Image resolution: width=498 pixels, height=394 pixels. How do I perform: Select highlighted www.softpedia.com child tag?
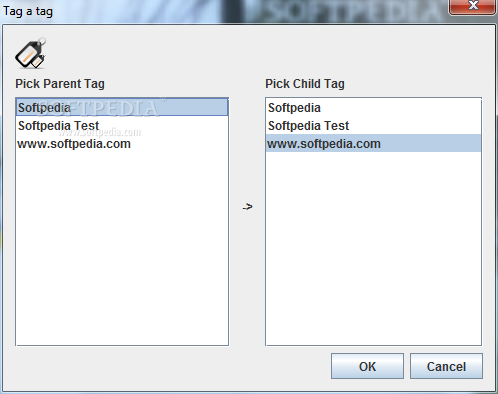(373, 144)
